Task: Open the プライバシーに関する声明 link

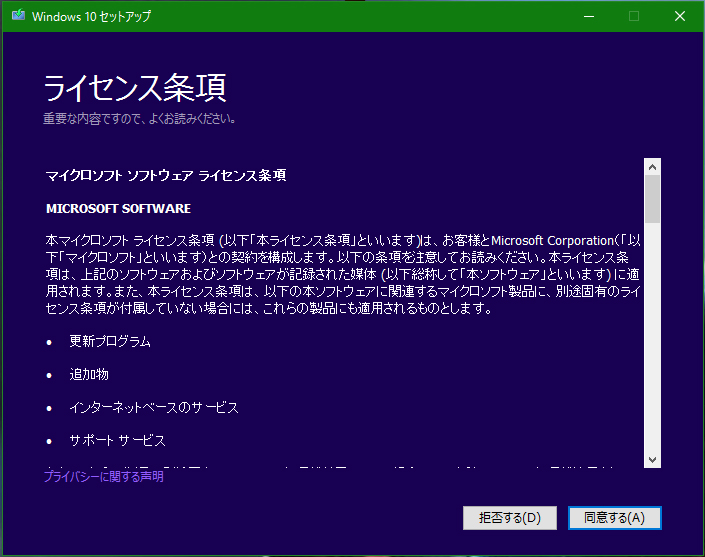Action: 103,477
